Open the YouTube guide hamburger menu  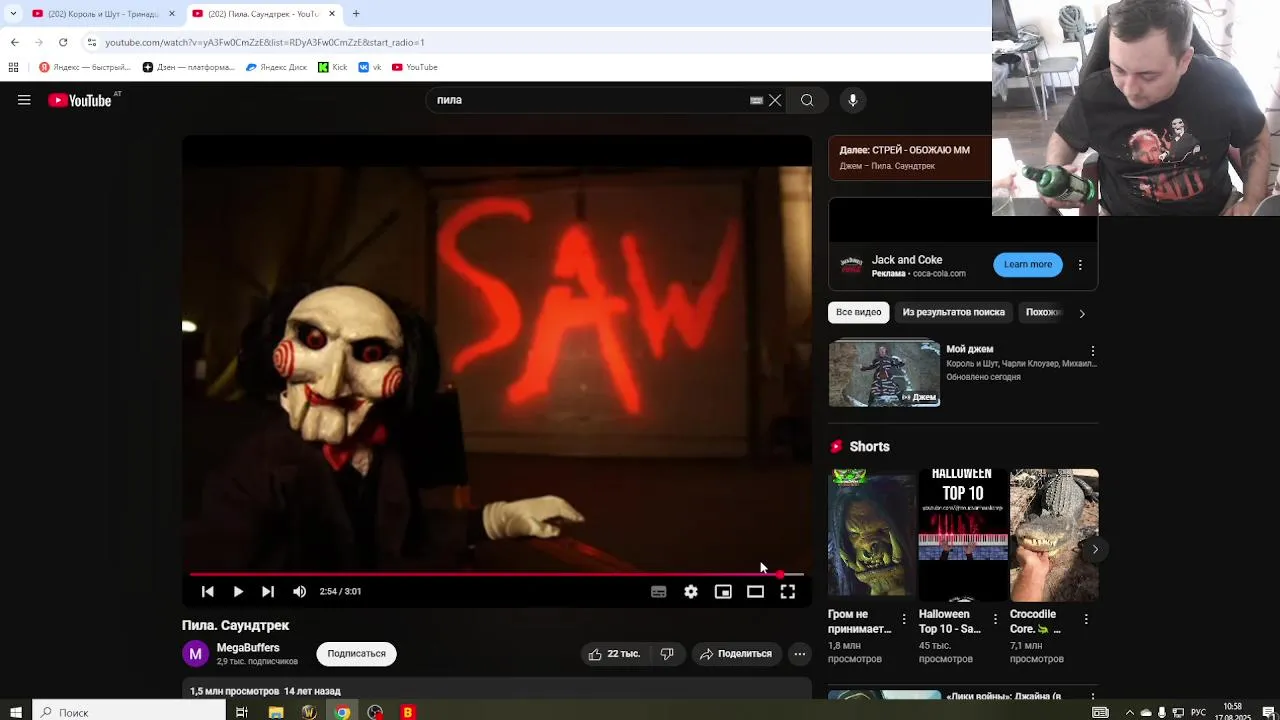[24, 100]
